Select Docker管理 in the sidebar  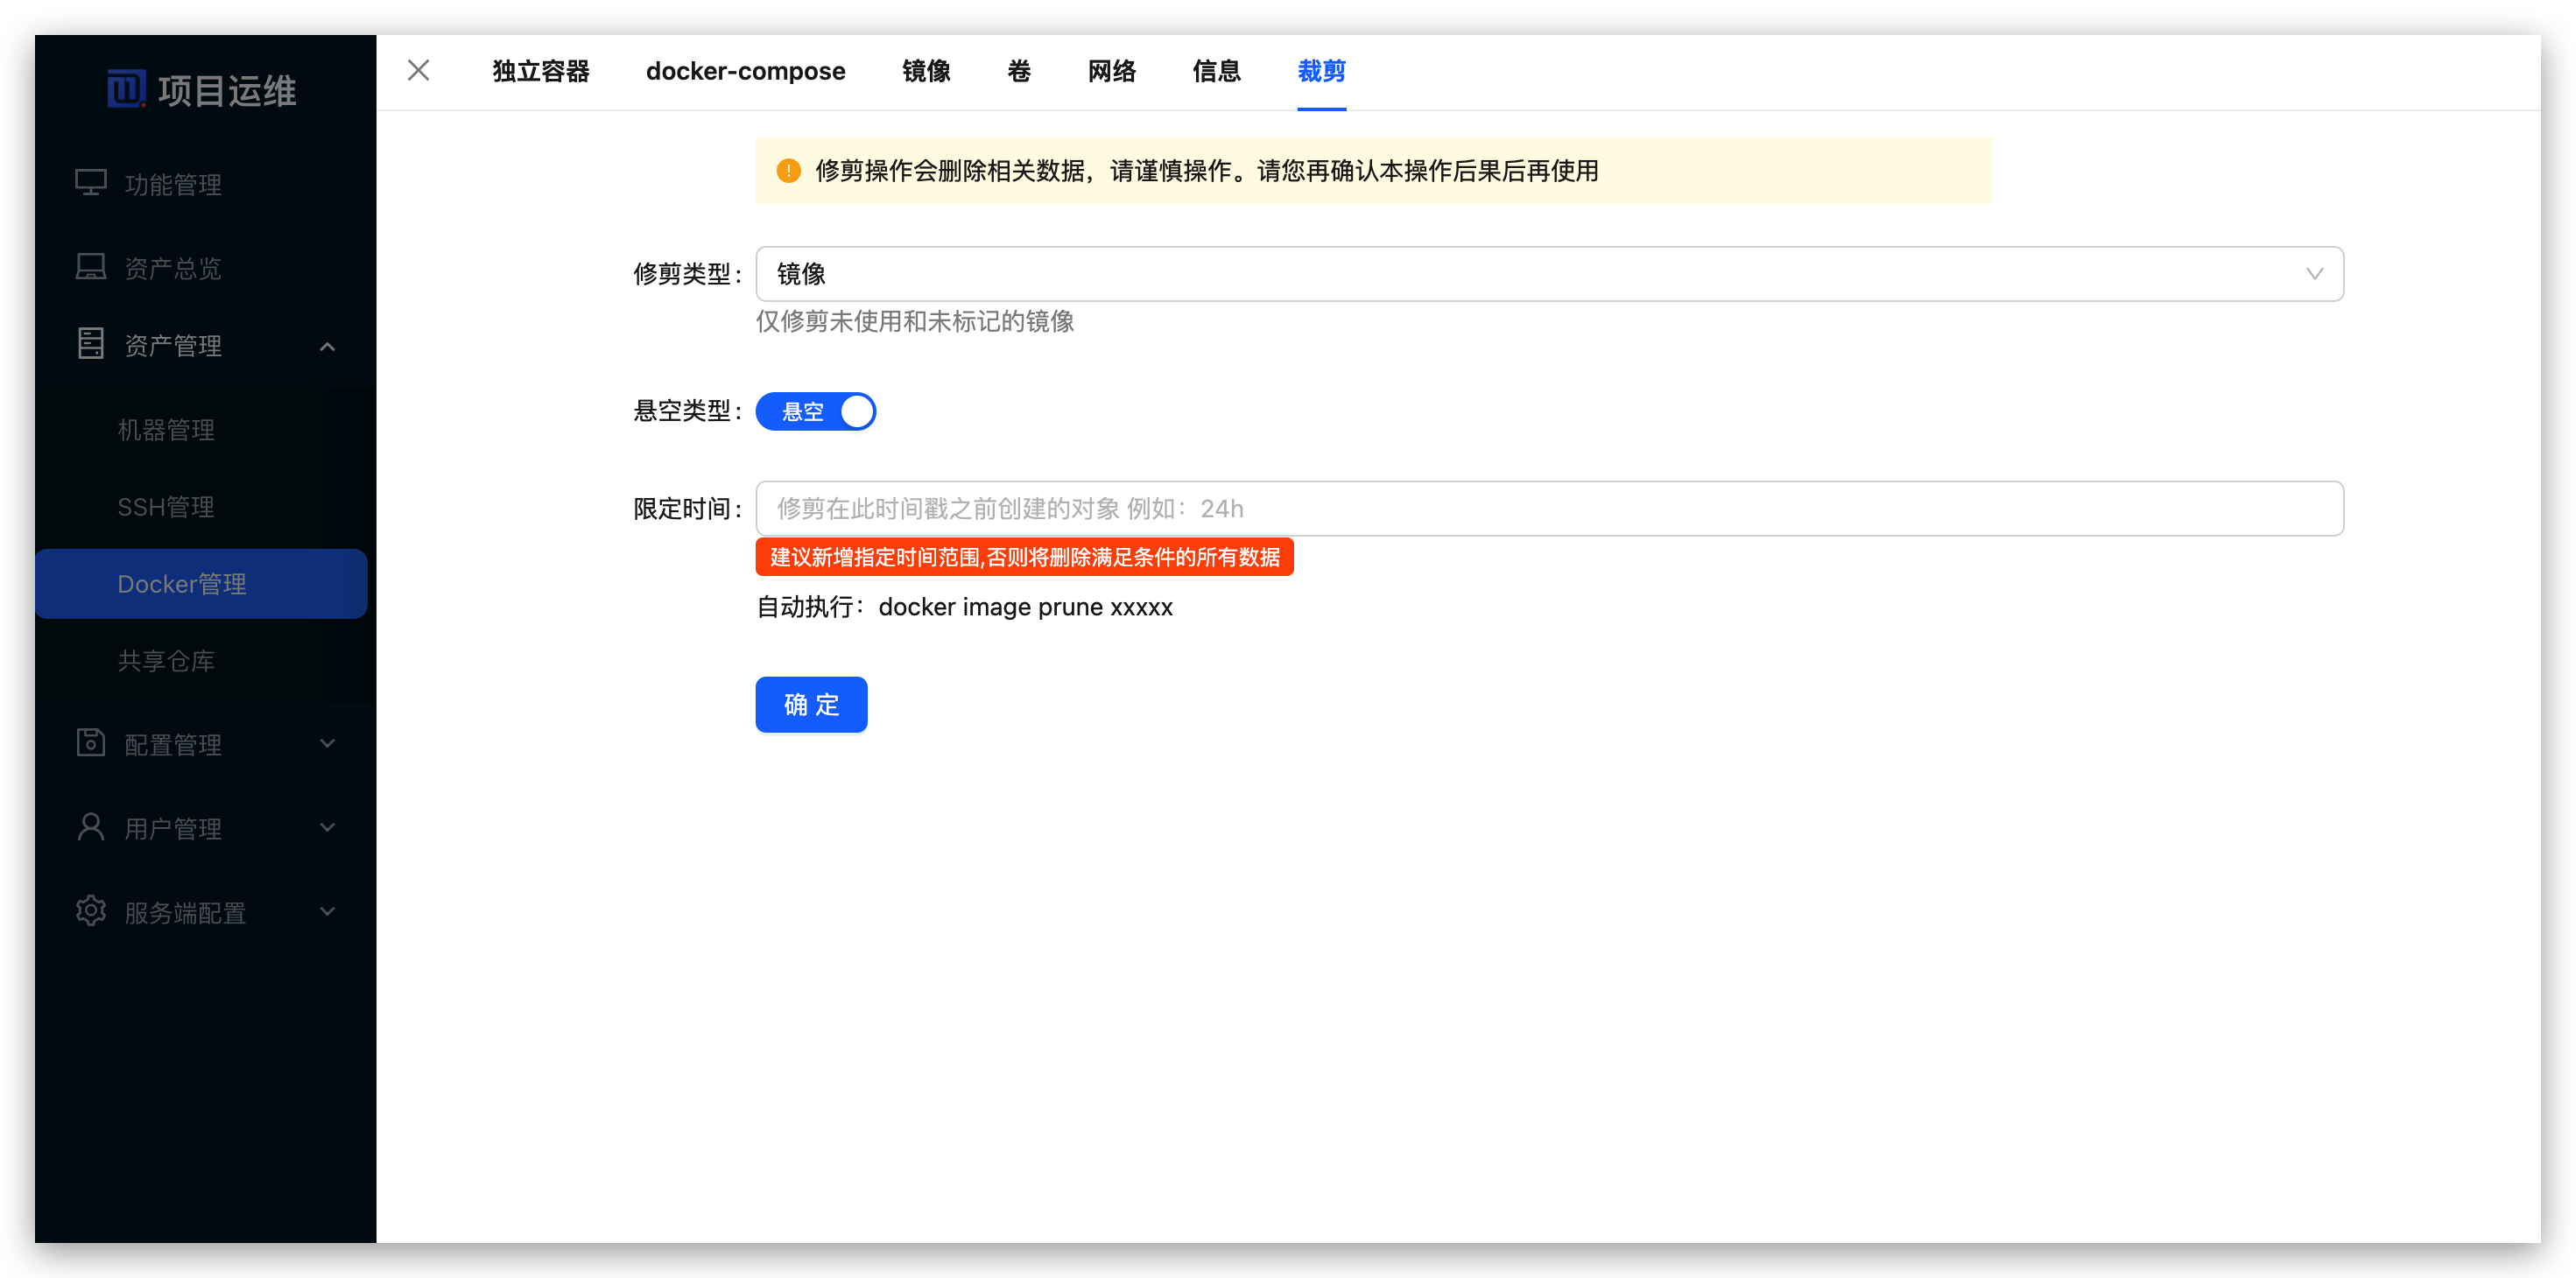[x=182, y=583]
